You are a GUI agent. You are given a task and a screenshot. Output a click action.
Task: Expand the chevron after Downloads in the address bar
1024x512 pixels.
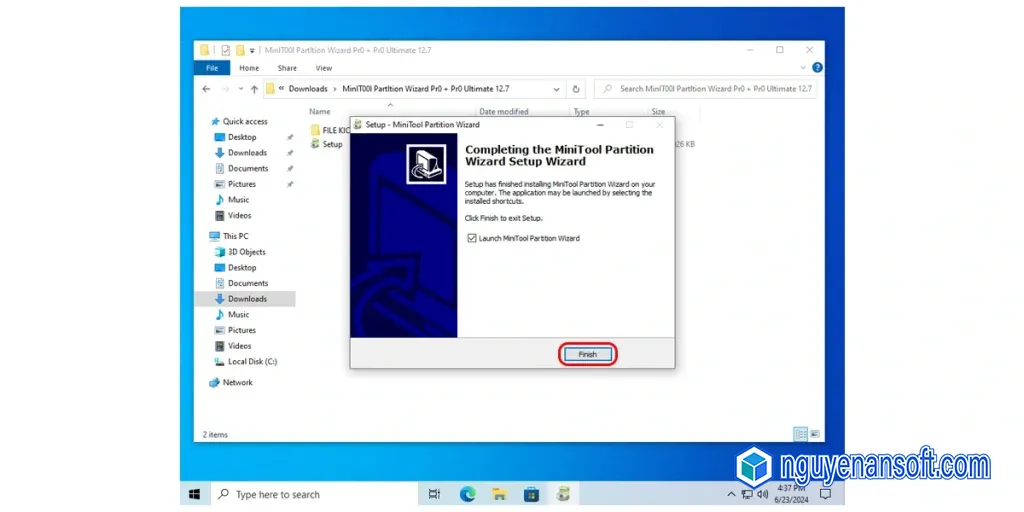pyautogui.click(x=335, y=89)
